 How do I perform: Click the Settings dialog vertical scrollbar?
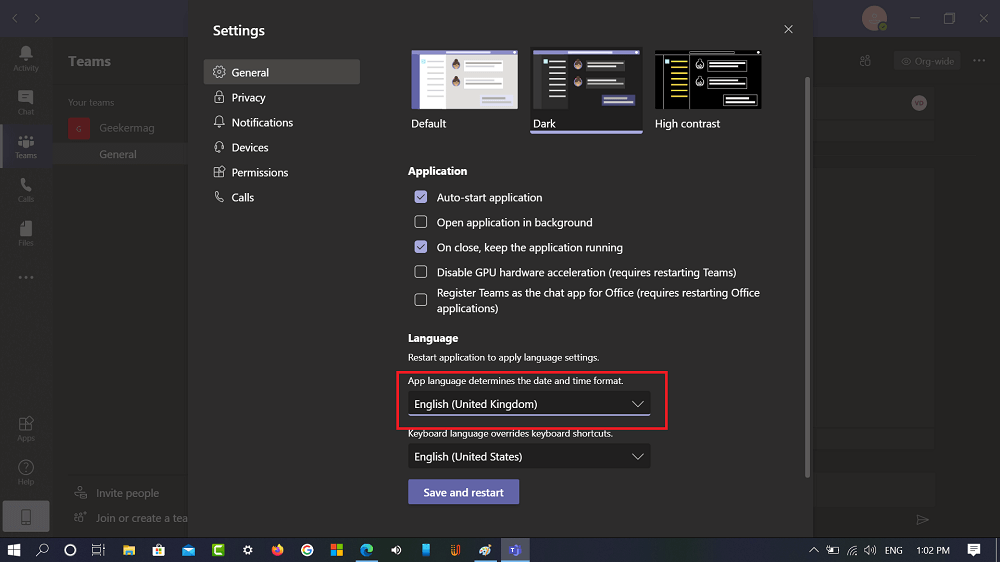(x=807, y=277)
